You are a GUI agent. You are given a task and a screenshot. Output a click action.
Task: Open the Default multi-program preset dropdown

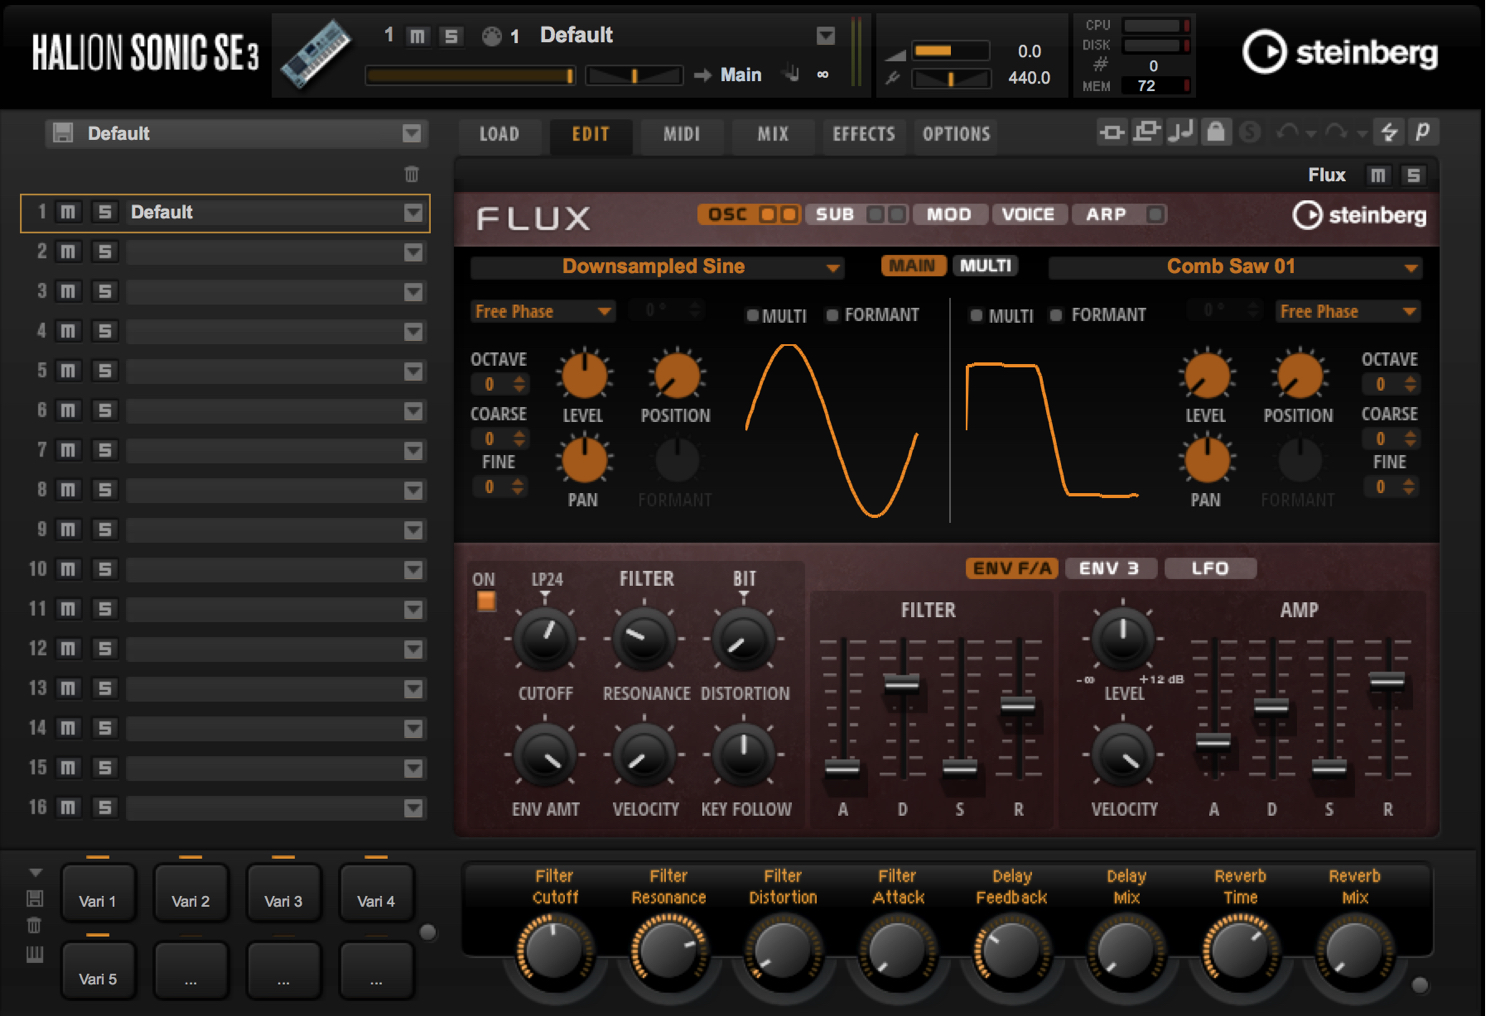pos(412,133)
